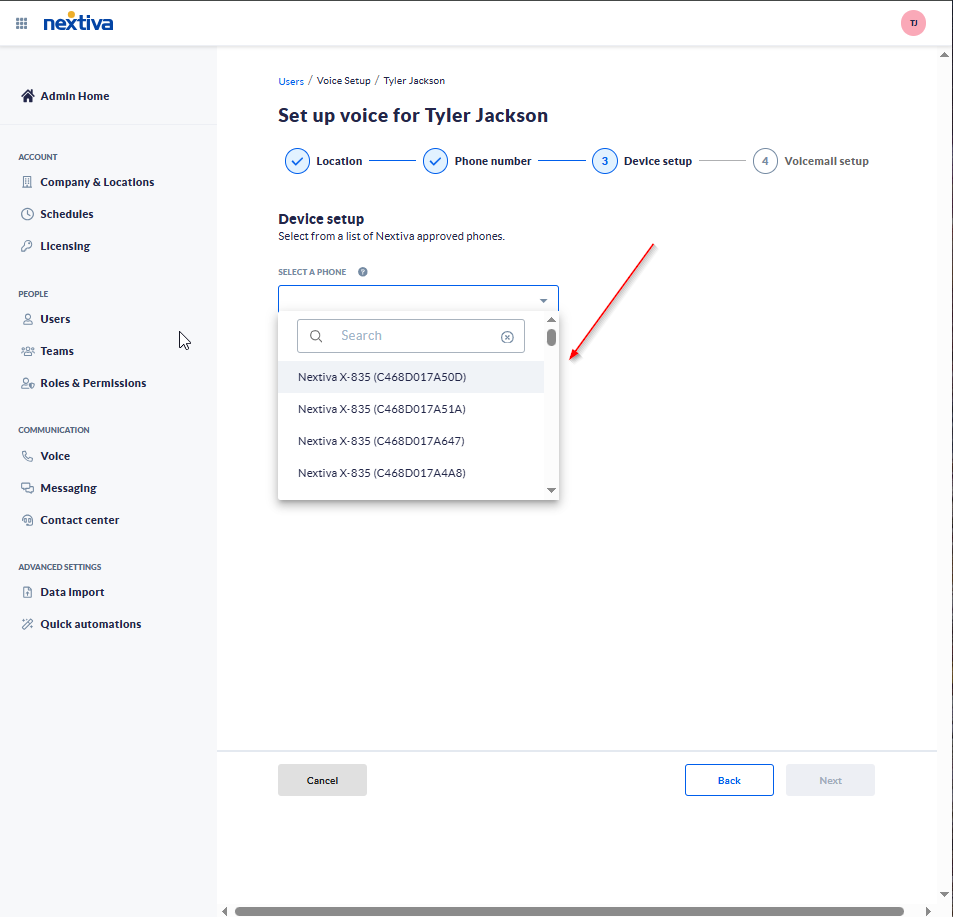The height and width of the screenshot is (917, 953).
Task: Click the Quick automations wand icon
Action: coord(27,624)
